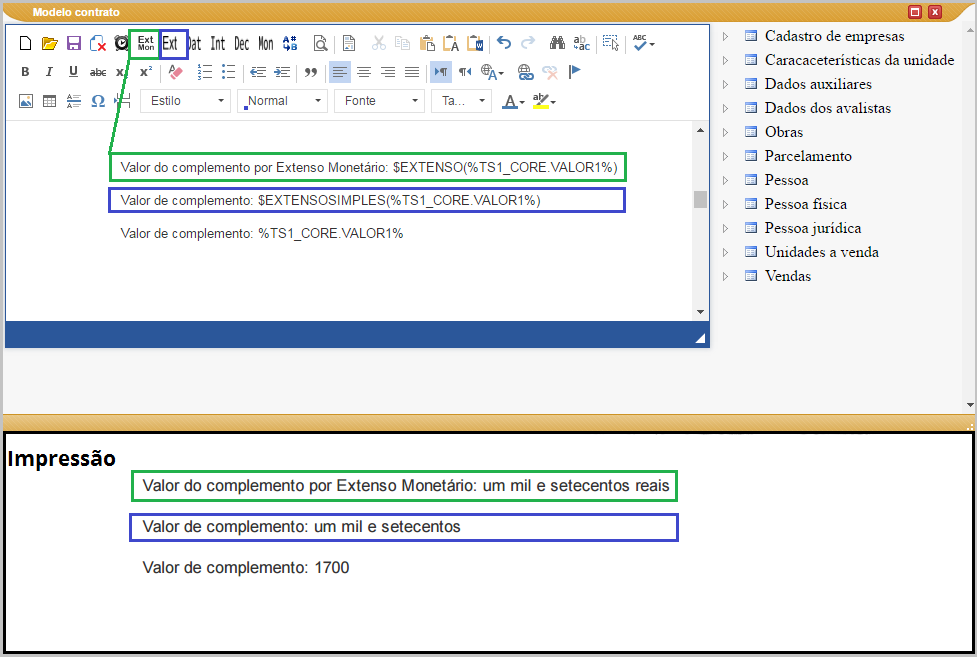Viewport: 977px width, 657px height.
Task: Toggle italic formatting
Action: [49, 72]
